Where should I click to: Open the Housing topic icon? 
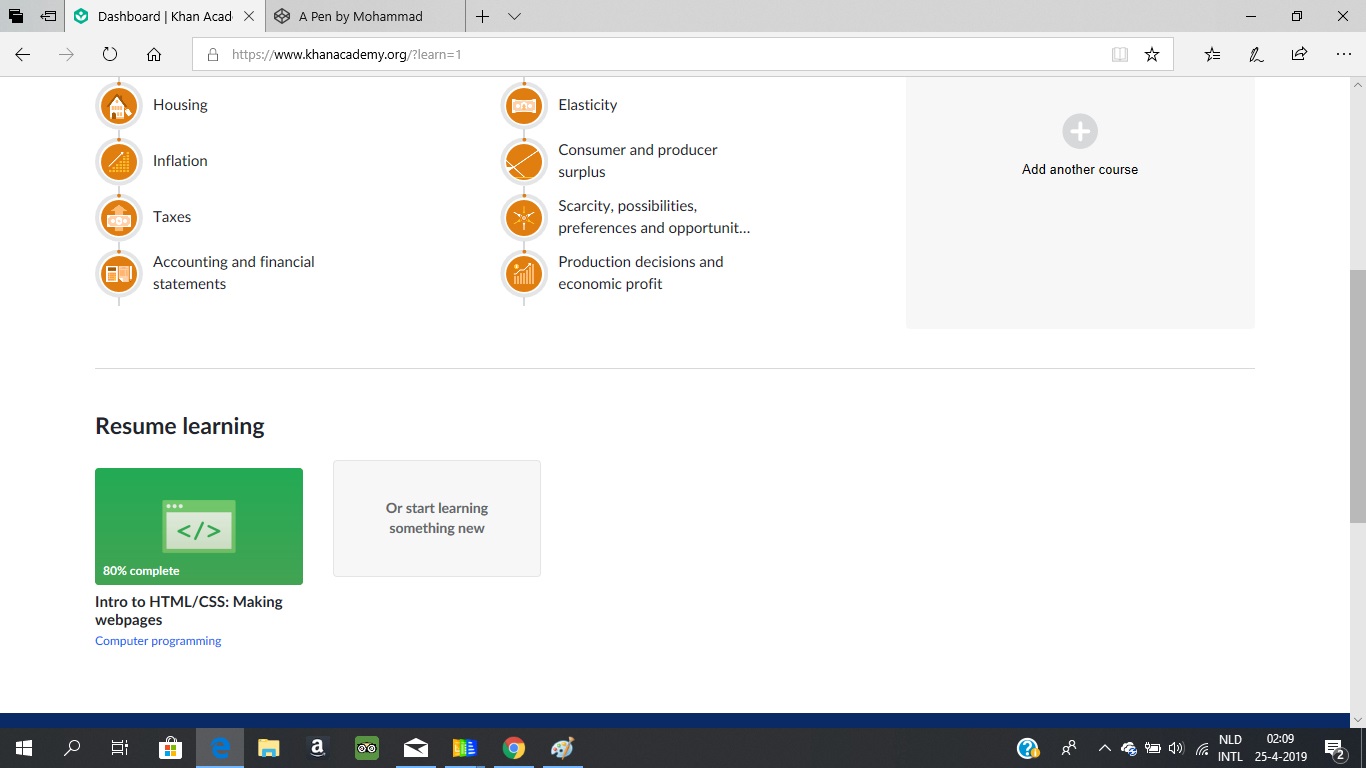click(x=119, y=105)
